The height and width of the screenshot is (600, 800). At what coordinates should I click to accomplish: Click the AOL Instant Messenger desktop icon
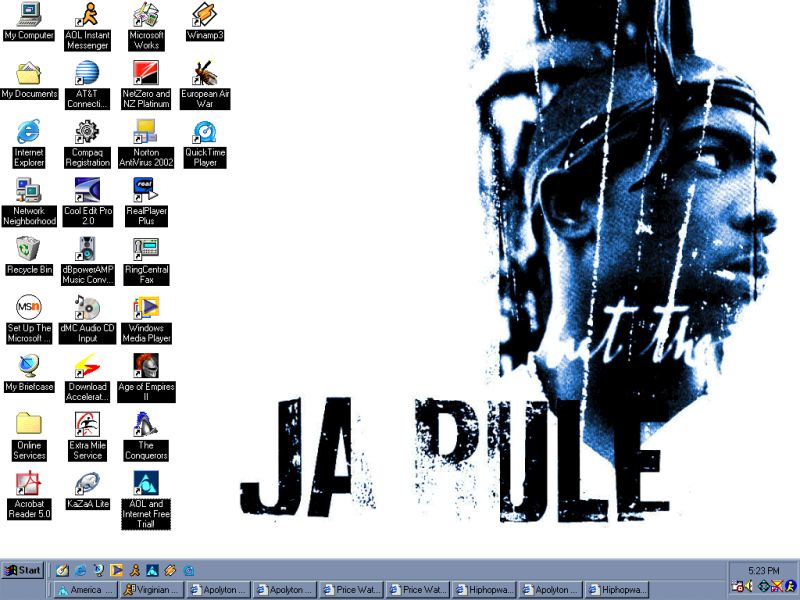[87, 15]
